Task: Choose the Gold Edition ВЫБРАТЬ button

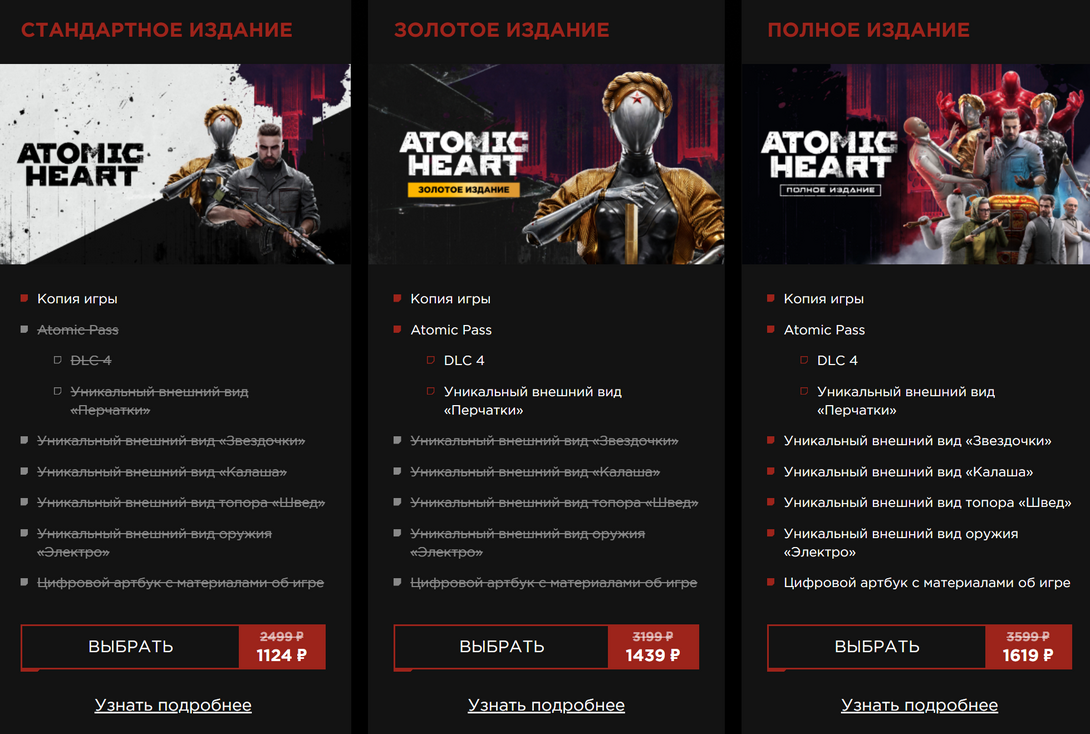Action: (x=501, y=646)
